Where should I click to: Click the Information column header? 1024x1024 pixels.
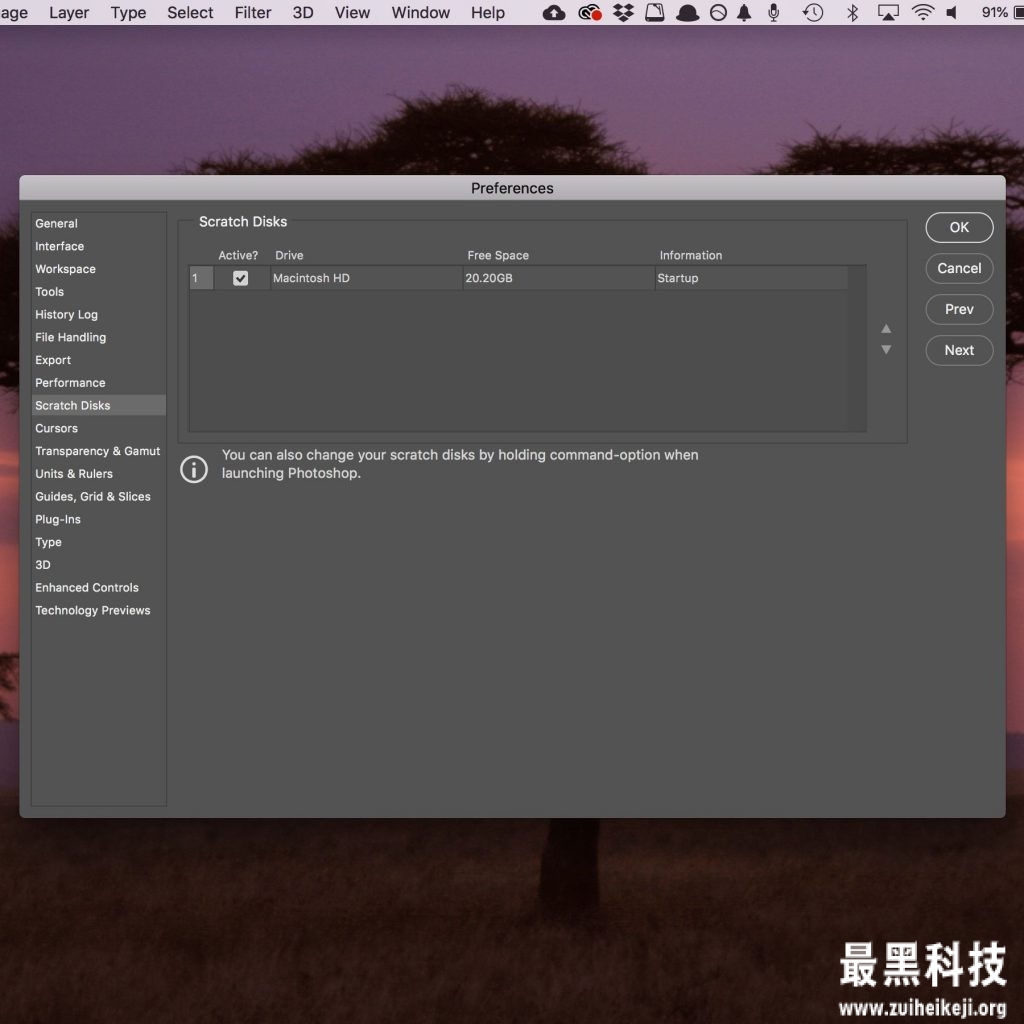(690, 255)
